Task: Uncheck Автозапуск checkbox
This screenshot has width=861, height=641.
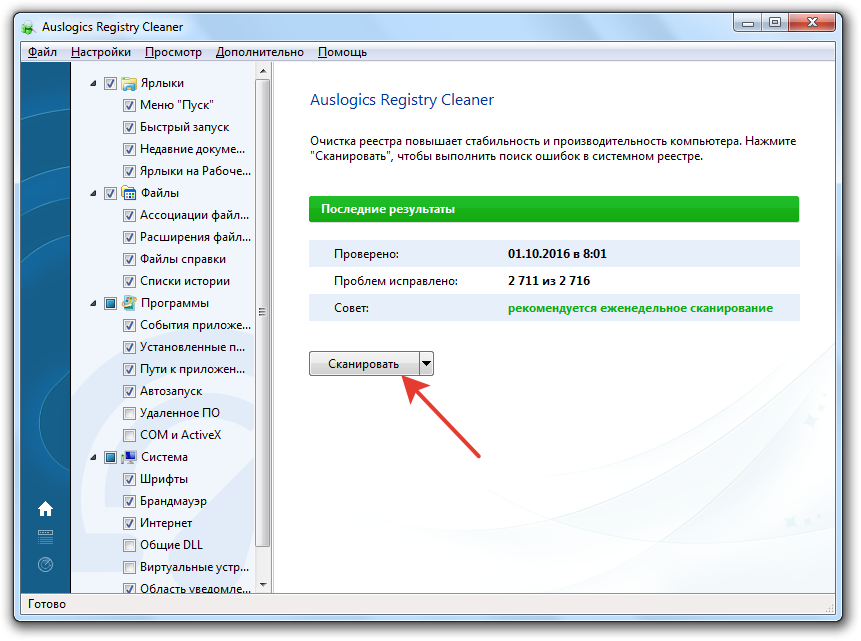Action: click(x=129, y=391)
